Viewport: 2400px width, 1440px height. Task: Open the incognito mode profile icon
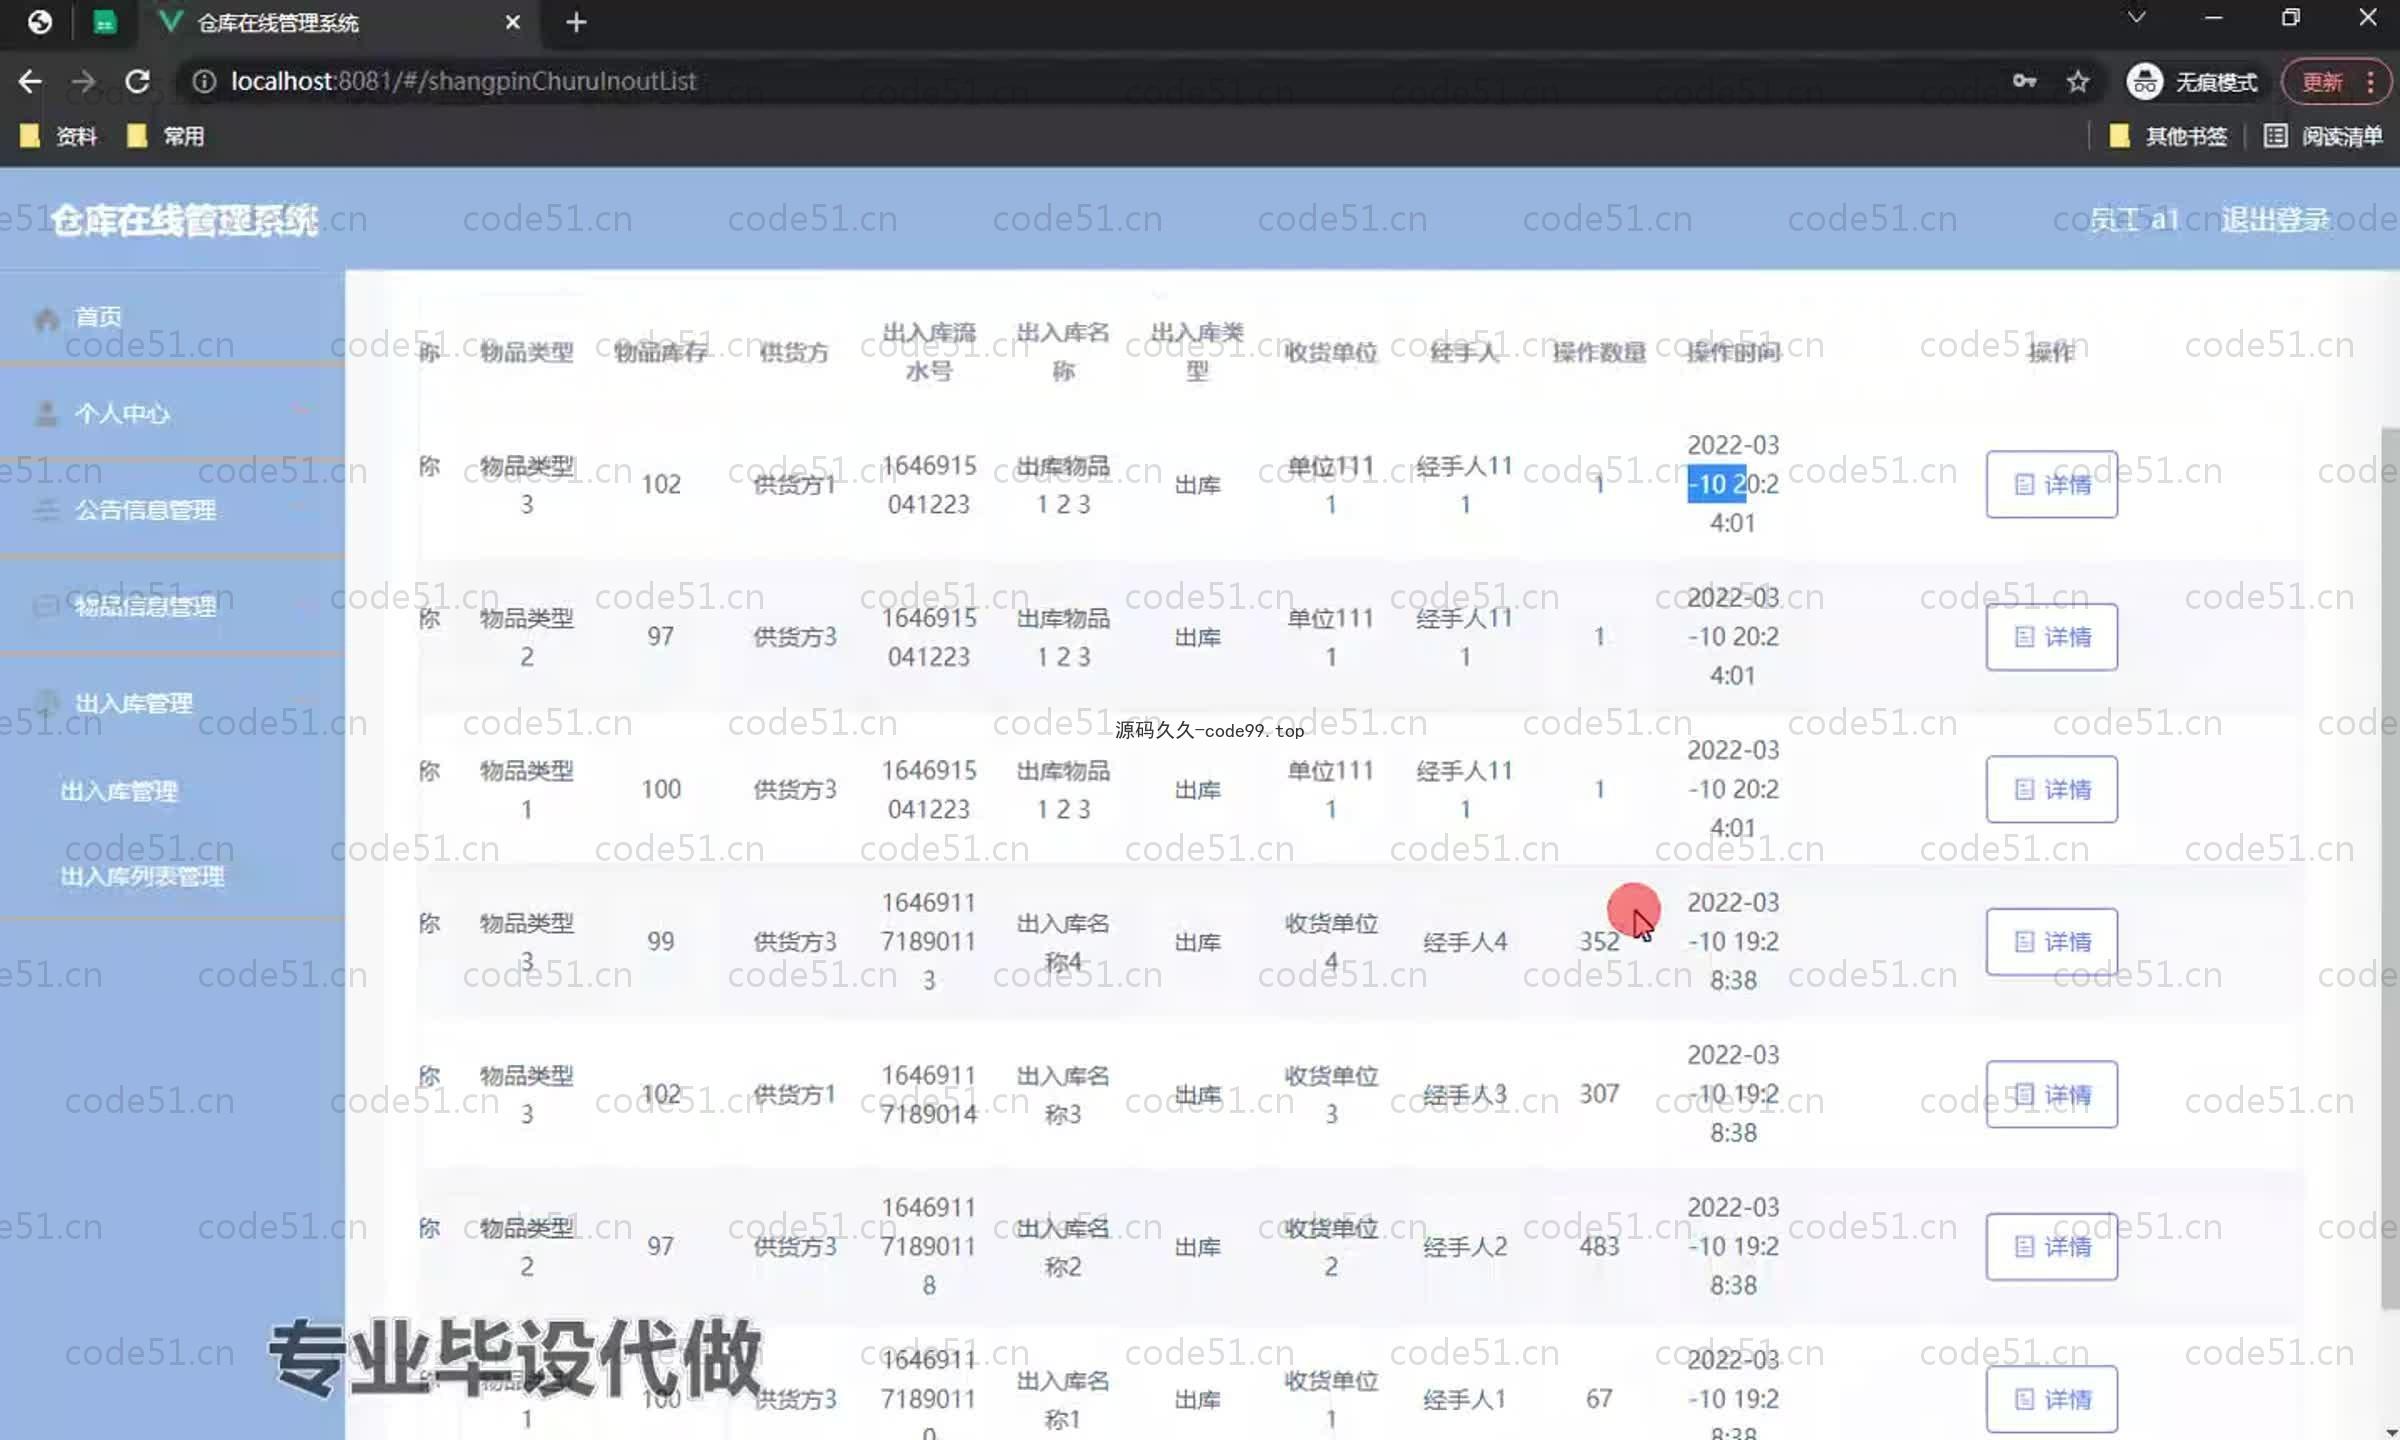pyautogui.click(x=2144, y=81)
